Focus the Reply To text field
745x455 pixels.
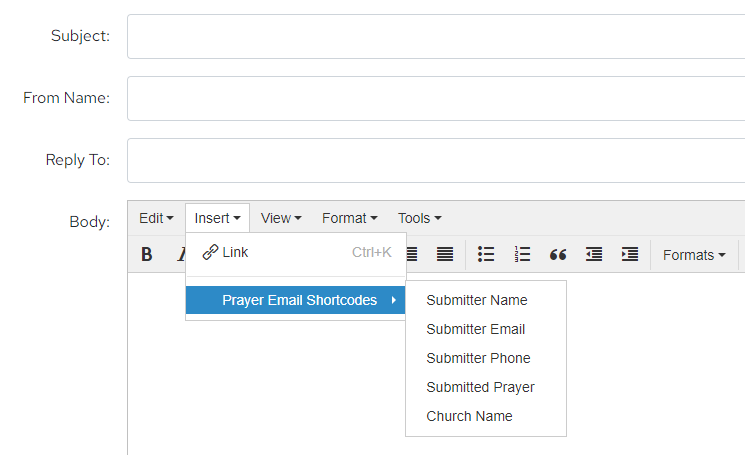[436, 160]
